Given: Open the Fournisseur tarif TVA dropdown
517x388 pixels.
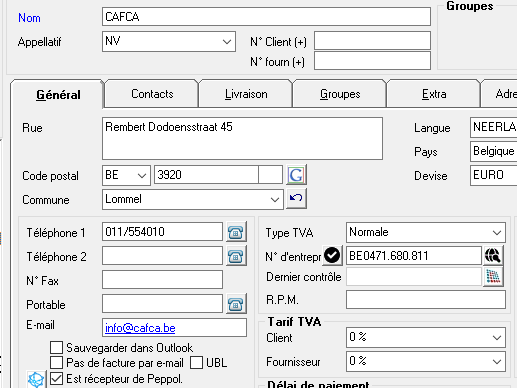Looking at the screenshot, I should tap(497, 361).
